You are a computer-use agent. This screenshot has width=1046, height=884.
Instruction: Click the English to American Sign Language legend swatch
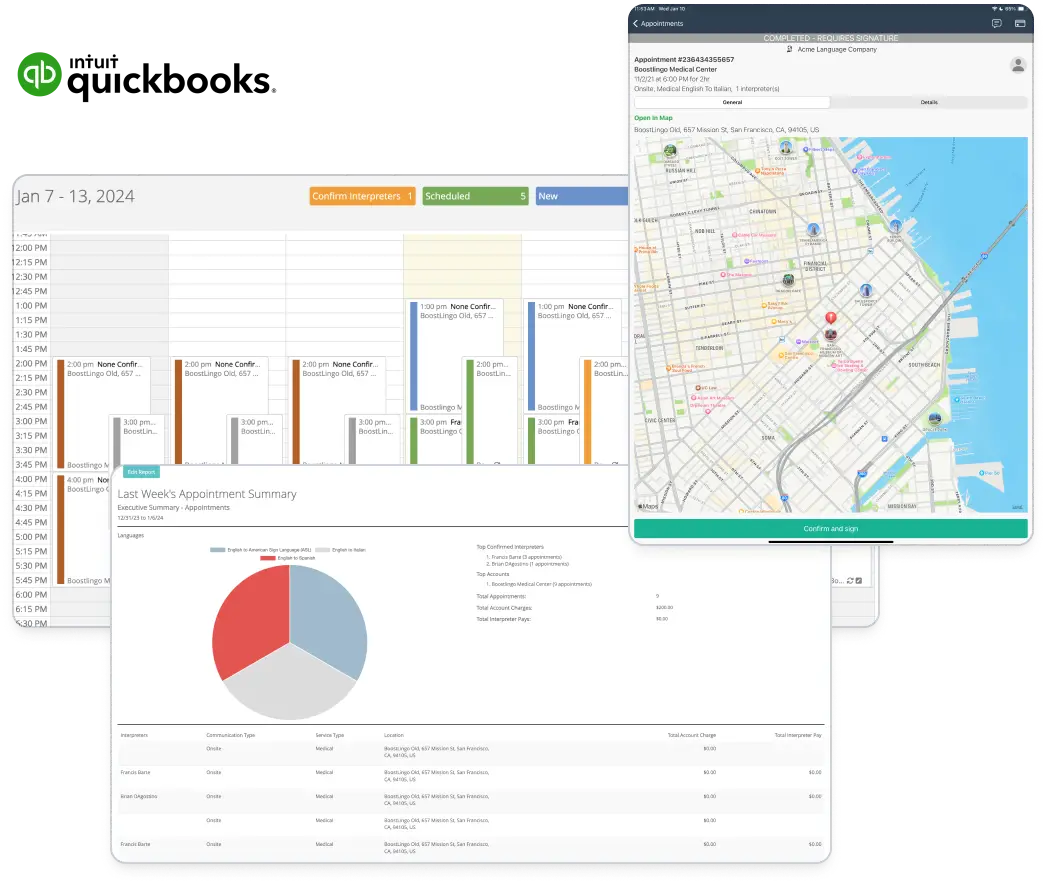[x=217, y=550]
